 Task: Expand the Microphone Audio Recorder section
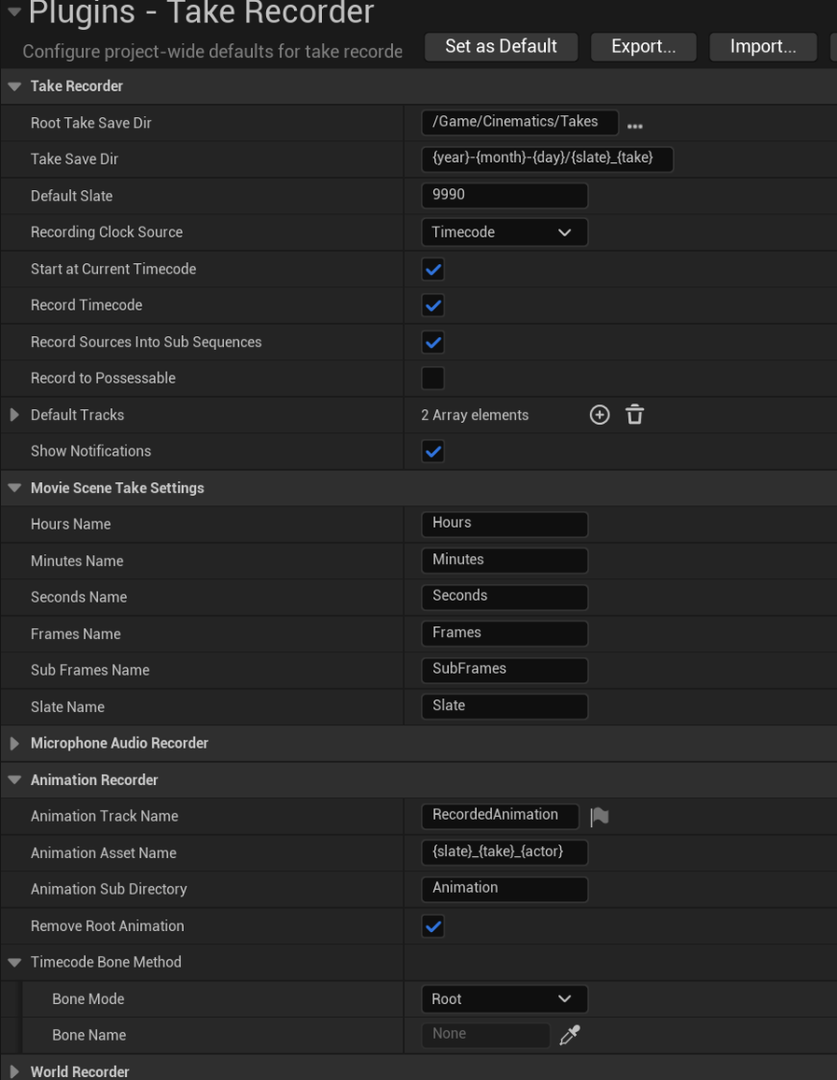14,743
